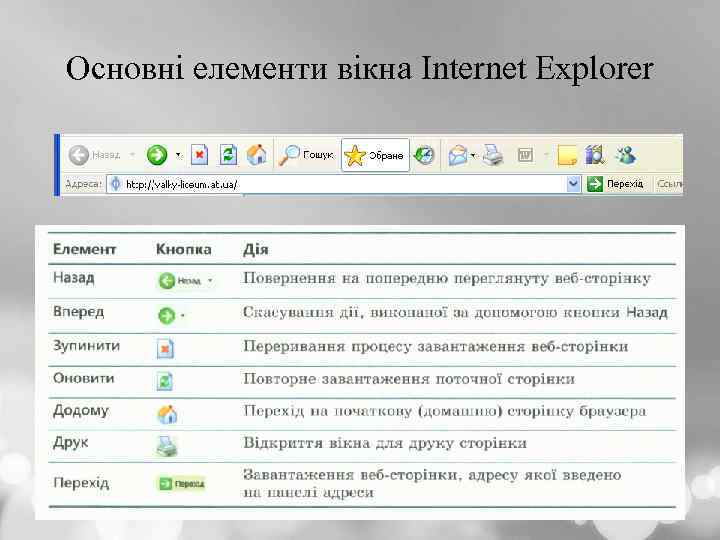Open the Пошук search button
Screen dimensions: 720x540
click(306, 155)
